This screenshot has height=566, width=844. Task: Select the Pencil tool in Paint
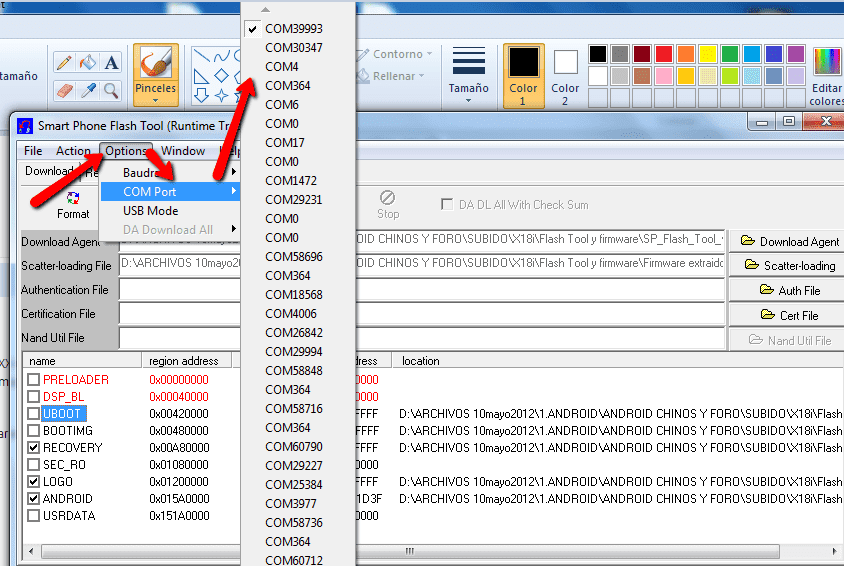64,62
